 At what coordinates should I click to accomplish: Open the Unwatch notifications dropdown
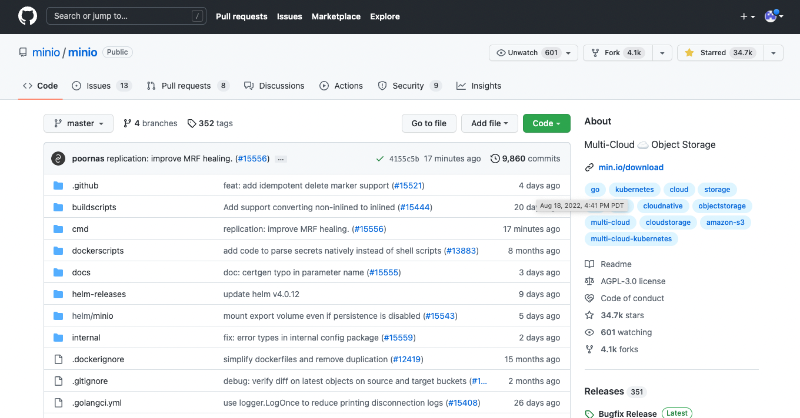pyautogui.click(x=533, y=53)
